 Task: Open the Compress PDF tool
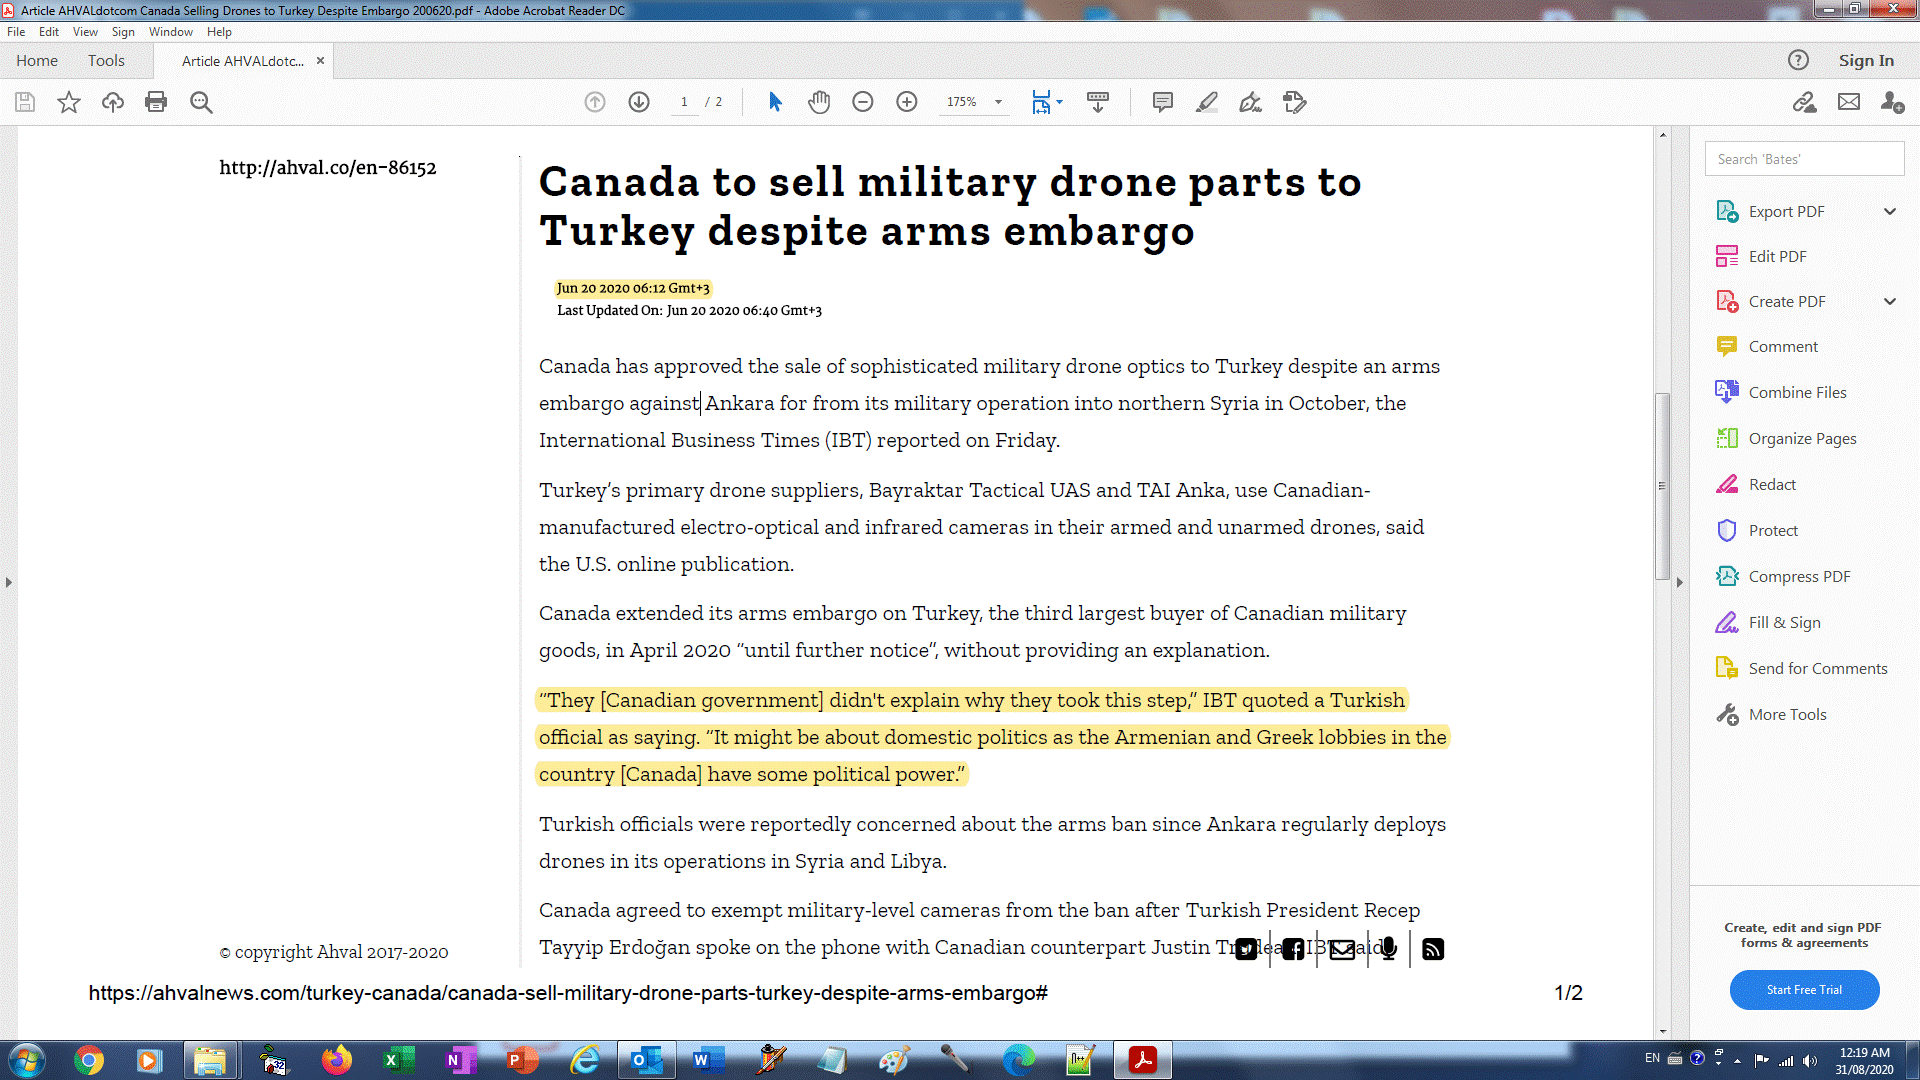(1783, 576)
